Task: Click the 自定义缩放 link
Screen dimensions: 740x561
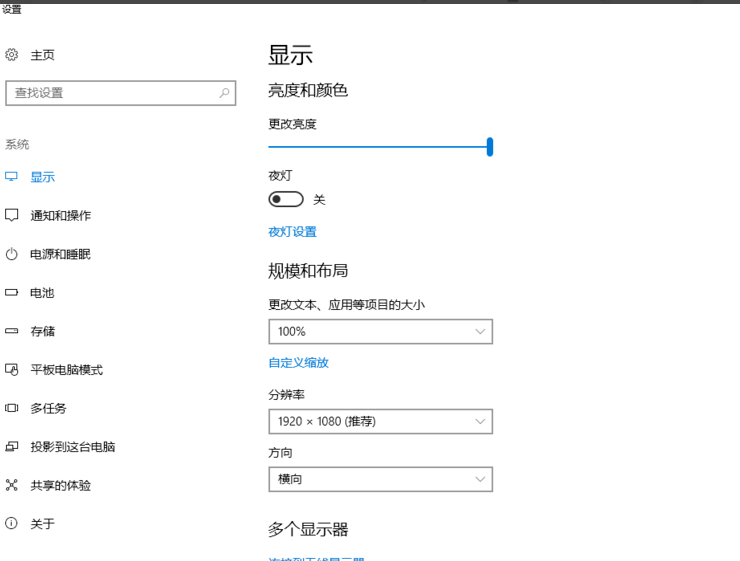Action: 298,363
